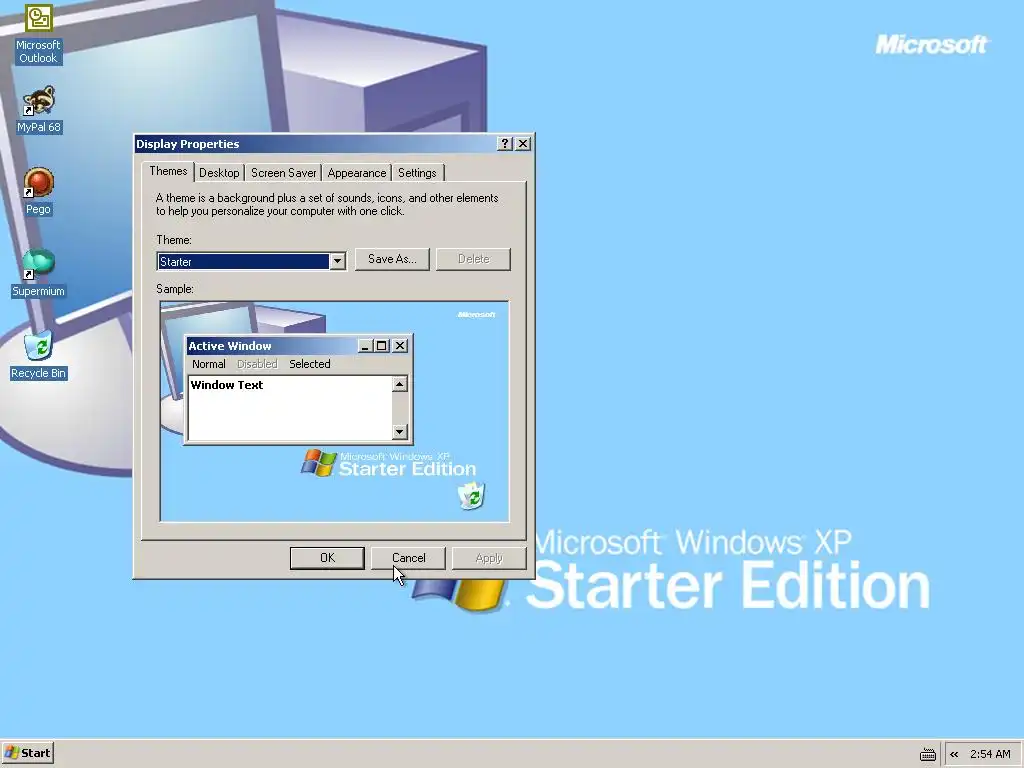The height and width of the screenshot is (768, 1024).
Task: Click the Normal menu item in sample
Action: click(208, 364)
